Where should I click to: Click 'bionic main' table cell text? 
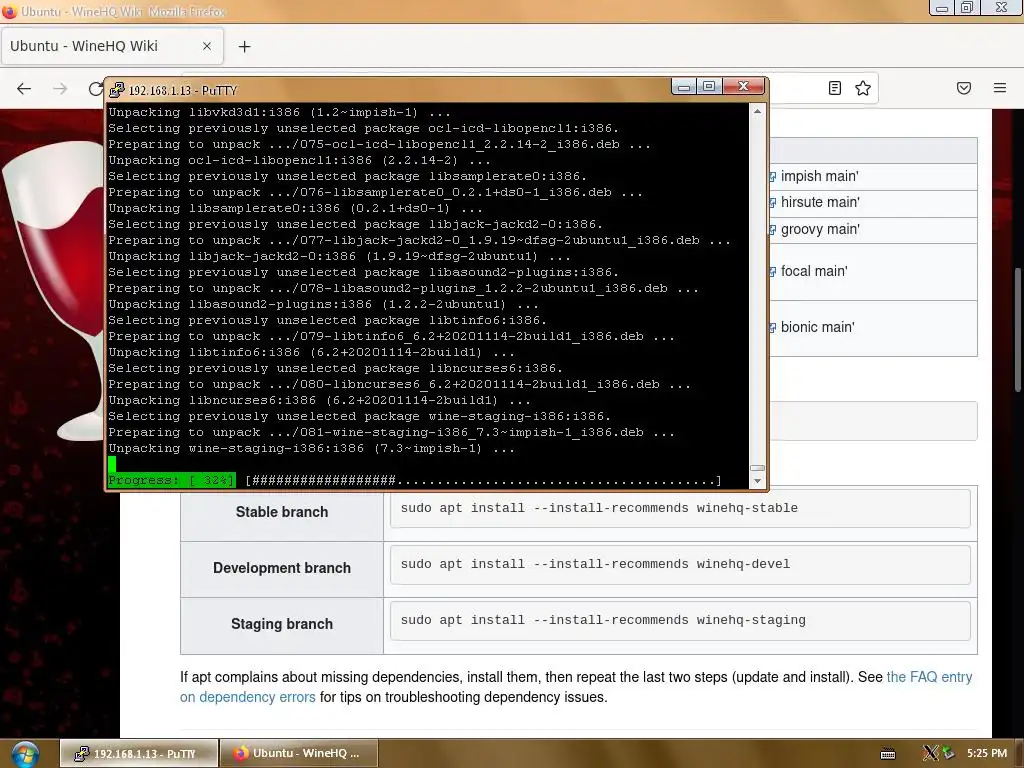[818, 327]
